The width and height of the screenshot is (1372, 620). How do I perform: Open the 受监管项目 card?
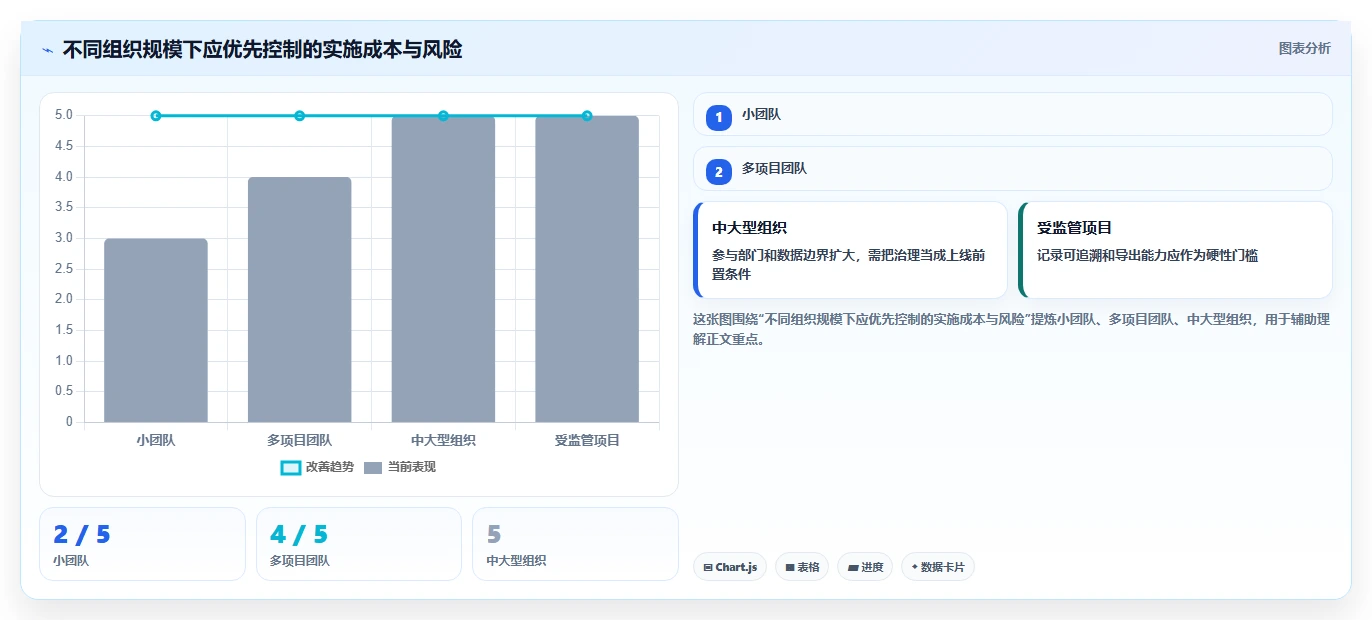(x=1175, y=250)
